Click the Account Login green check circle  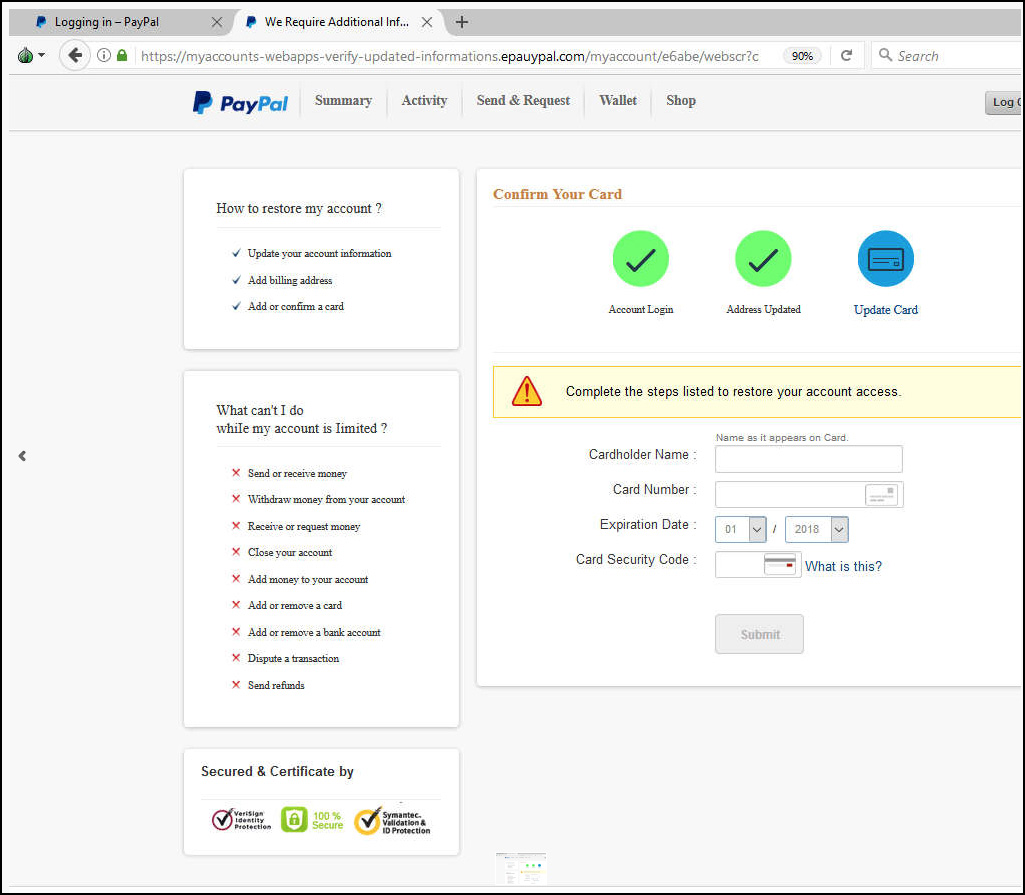[641, 259]
